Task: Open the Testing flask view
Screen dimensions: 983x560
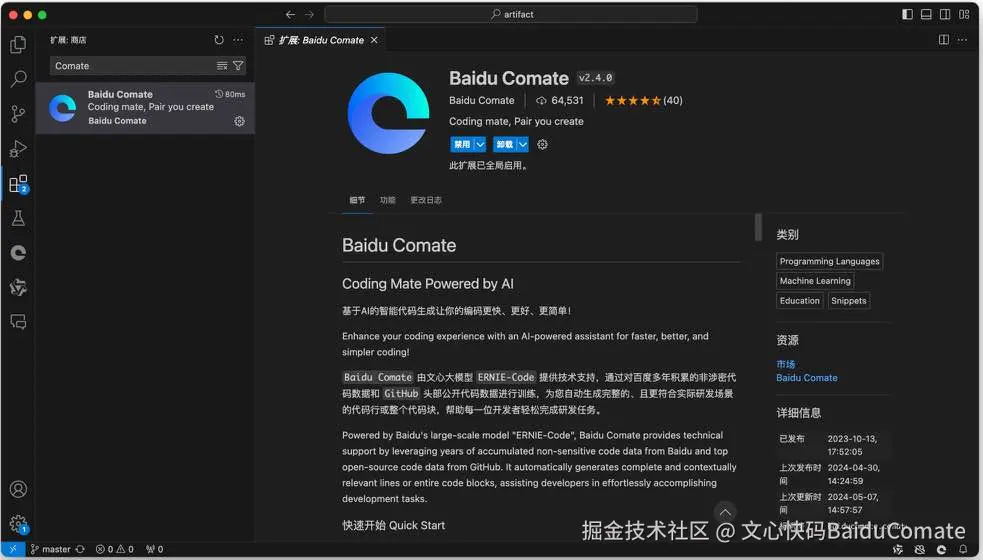Action: (18, 218)
